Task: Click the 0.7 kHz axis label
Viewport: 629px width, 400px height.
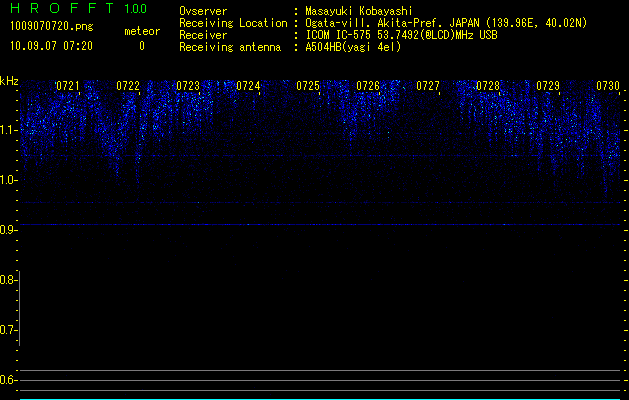Action: pos(8,330)
